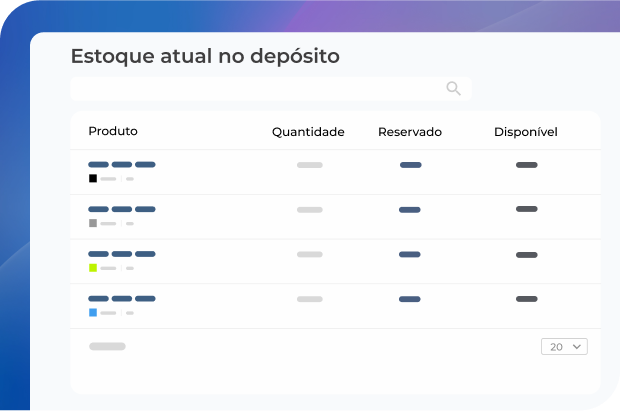Click the Reservado column header
Viewport: 620px width, 411px height.
[x=410, y=132]
